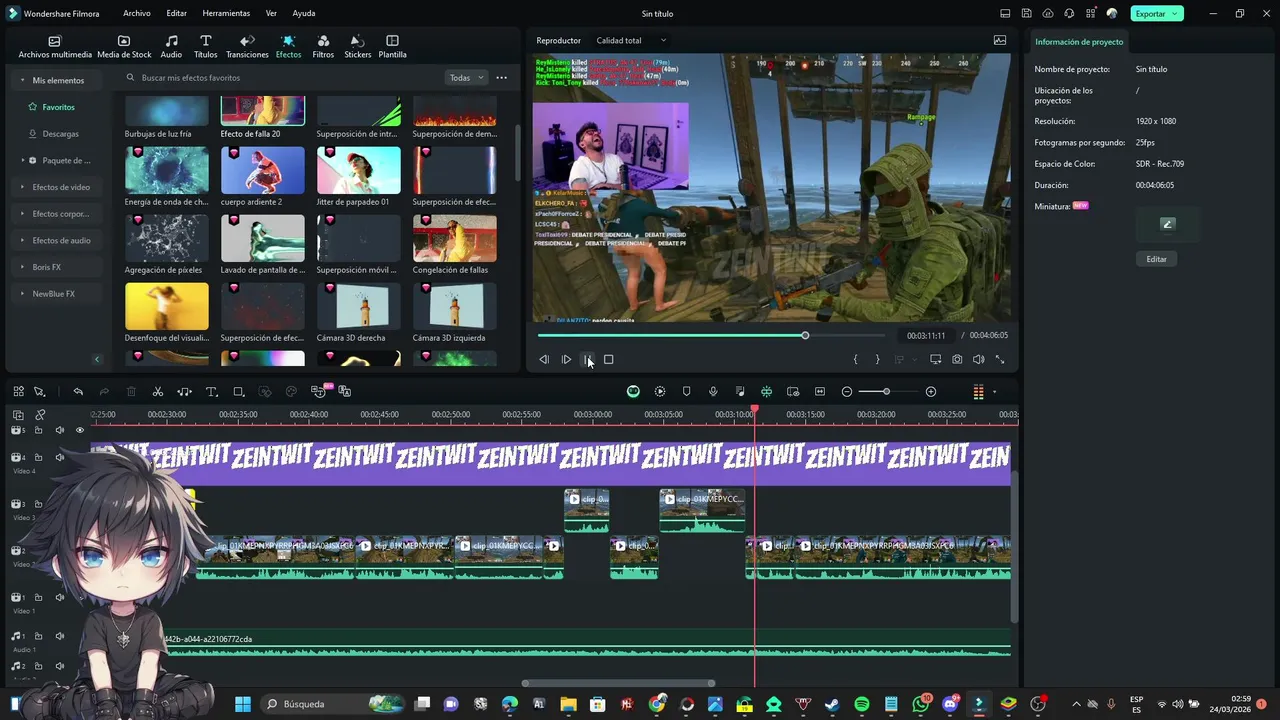Record voiceover with microphone icon

[713, 392]
